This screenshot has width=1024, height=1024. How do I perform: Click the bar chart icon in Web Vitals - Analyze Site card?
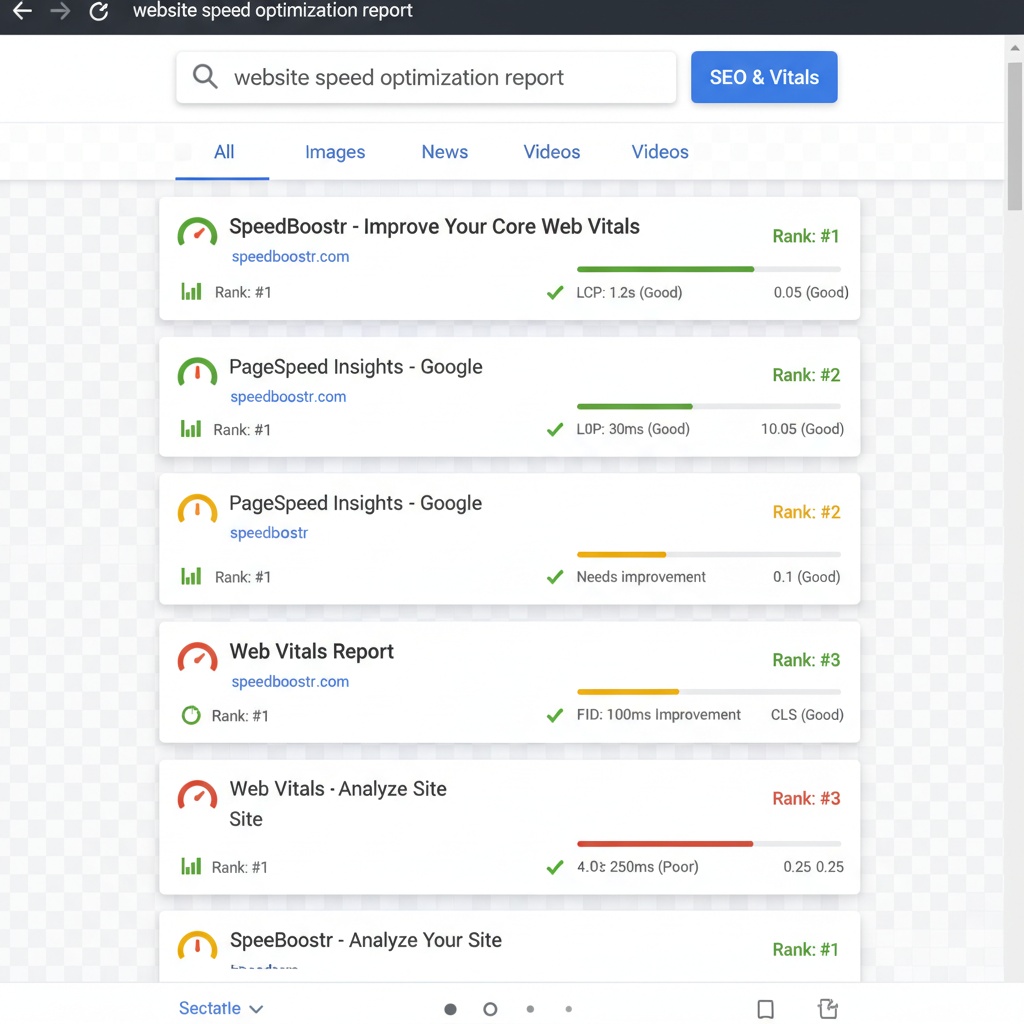coord(190,867)
